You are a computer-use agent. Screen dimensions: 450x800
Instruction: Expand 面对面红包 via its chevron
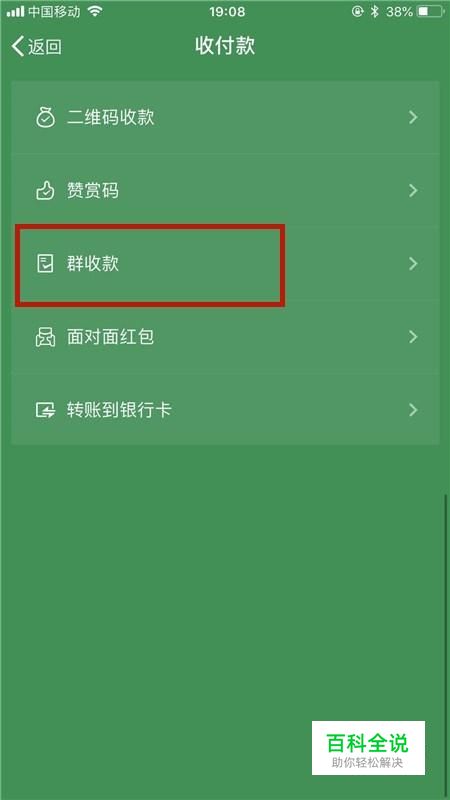pyautogui.click(x=413, y=337)
